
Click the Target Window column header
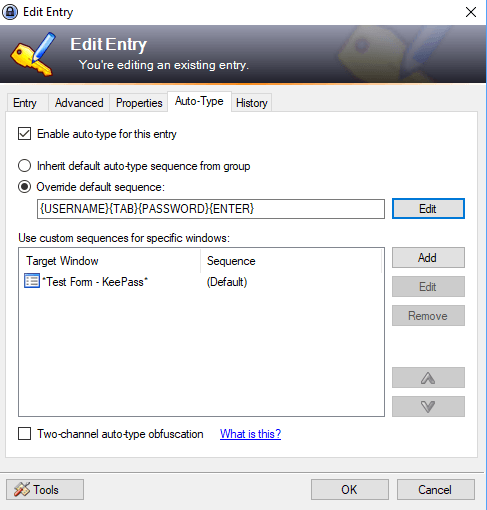pyautogui.click(x=110, y=261)
